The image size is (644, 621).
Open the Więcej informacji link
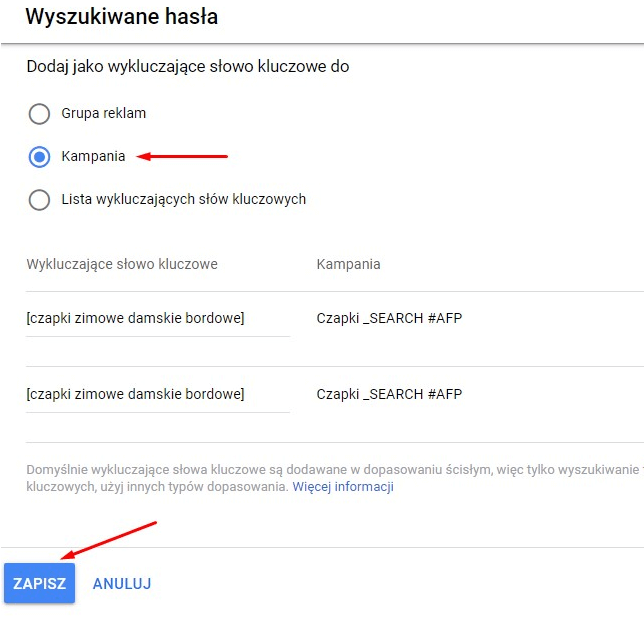[343, 487]
